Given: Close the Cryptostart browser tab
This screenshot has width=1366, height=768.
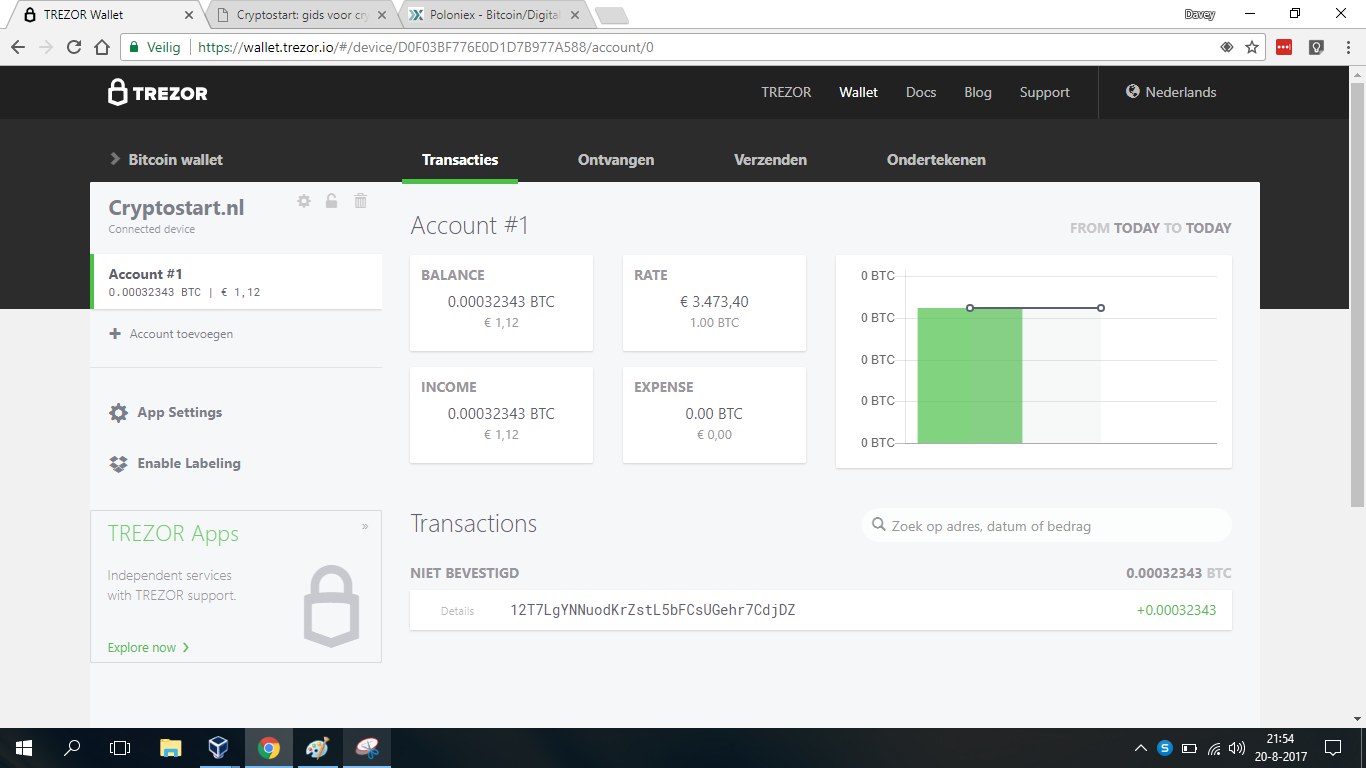Looking at the screenshot, I should pyautogui.click(x=381, y=15).
